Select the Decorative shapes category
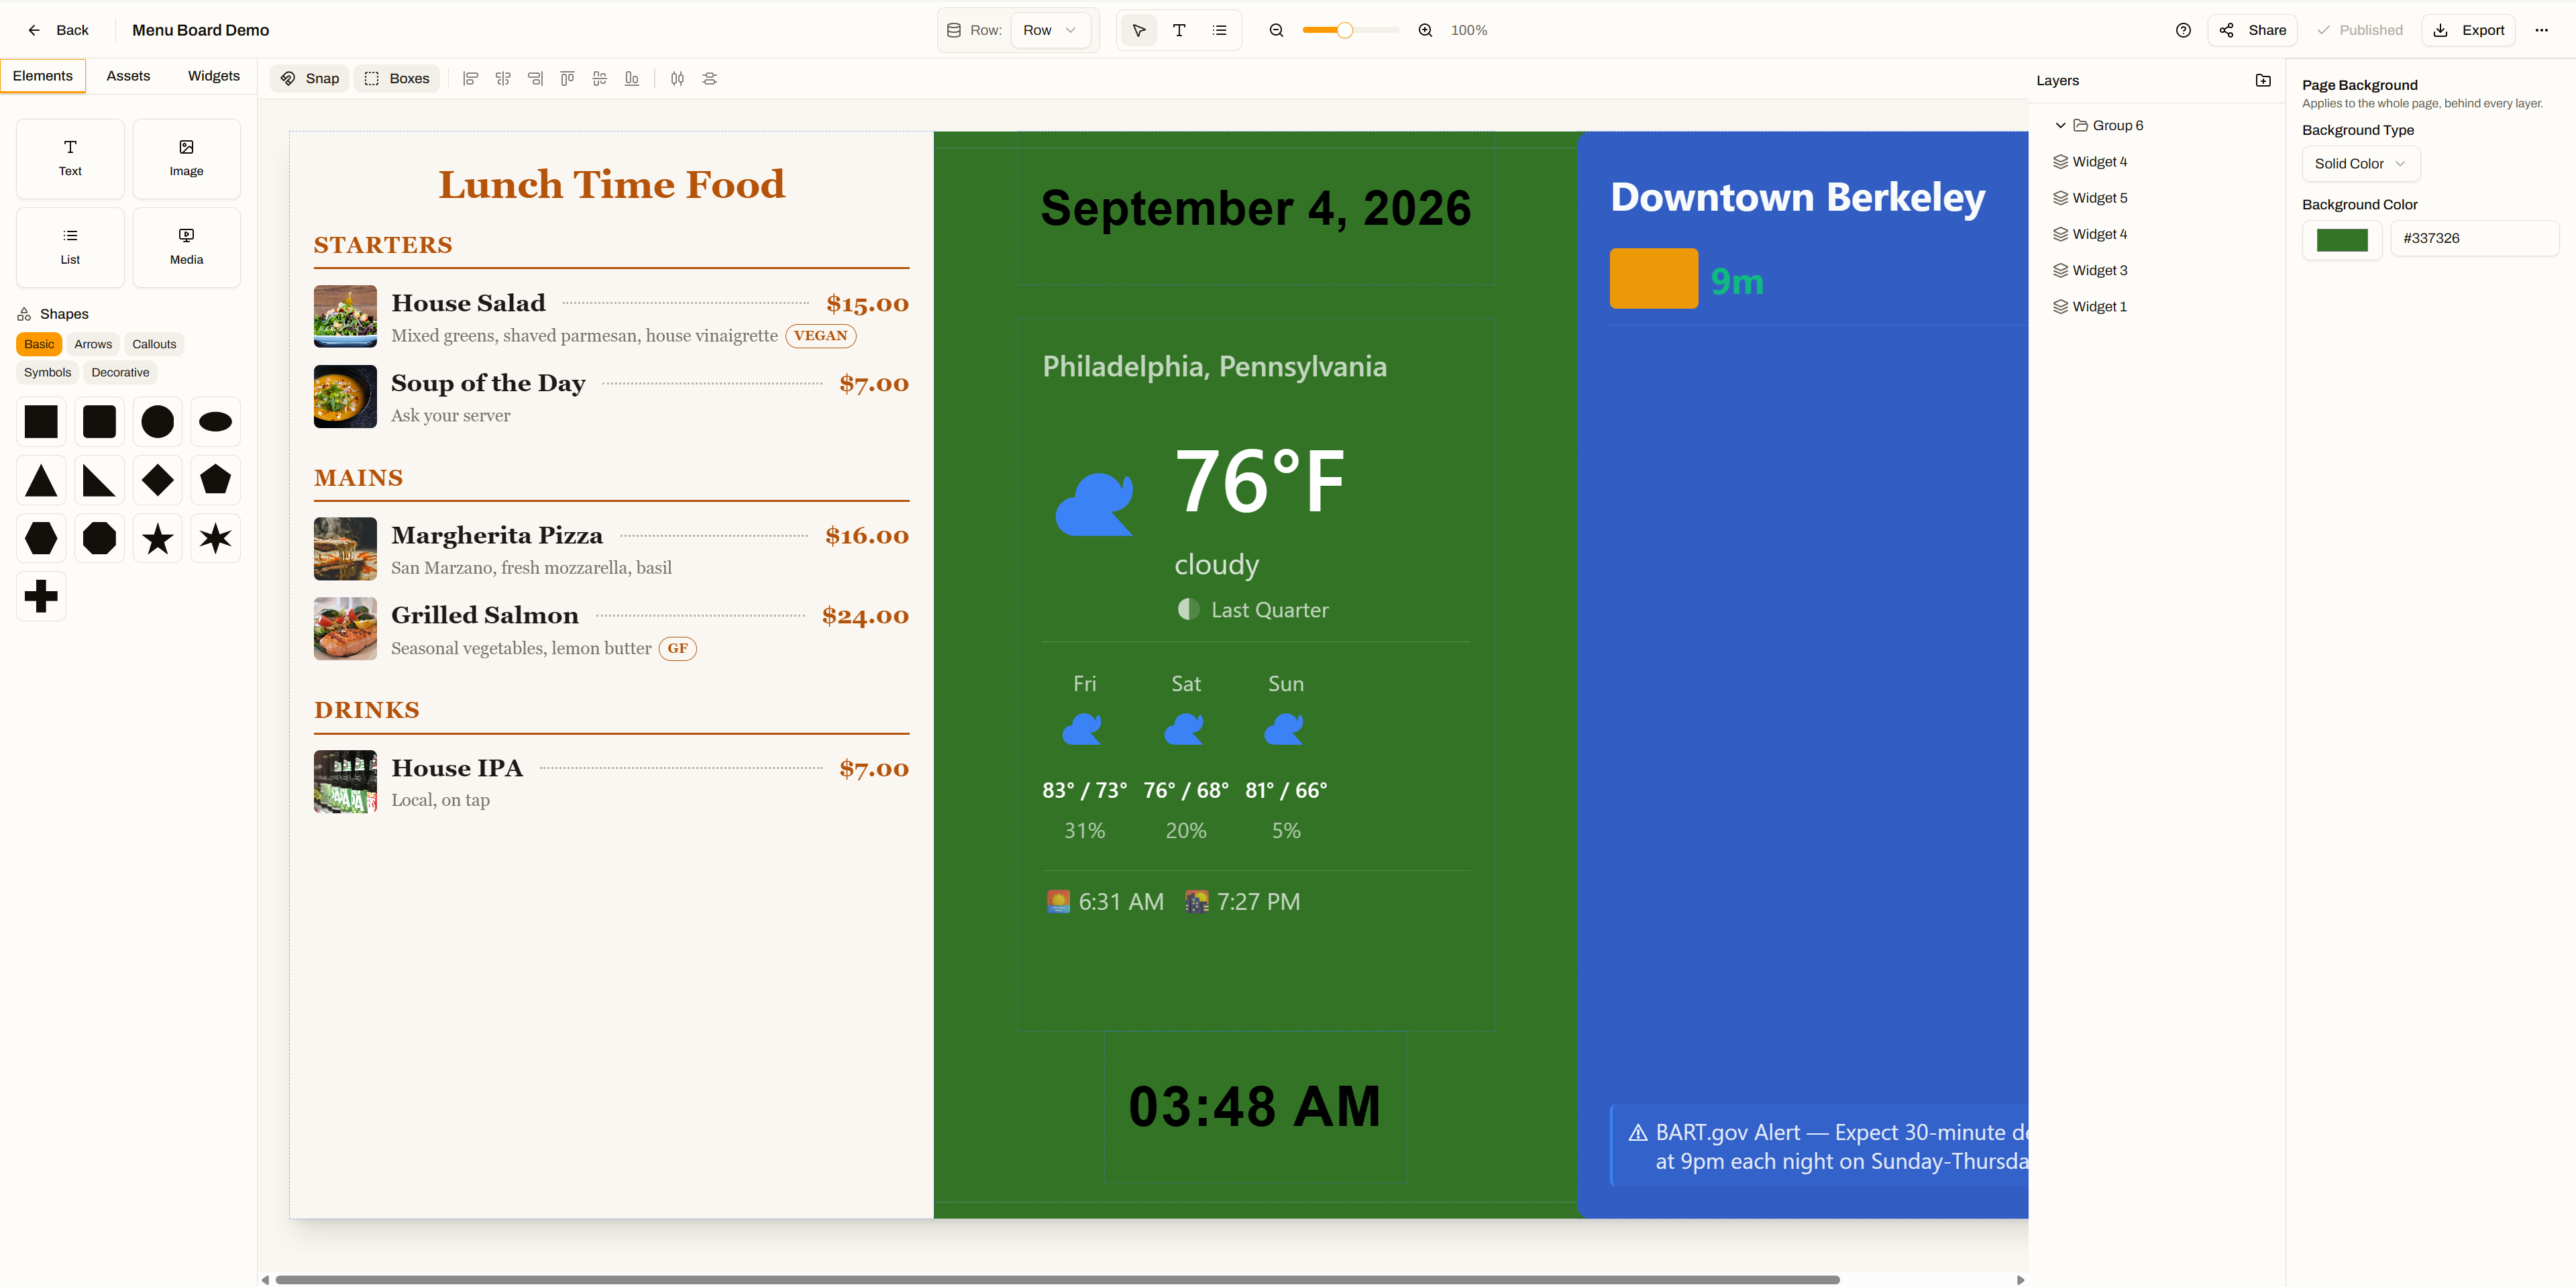The height and width of the screenshot is (1287, 2576). click(120, 372)
